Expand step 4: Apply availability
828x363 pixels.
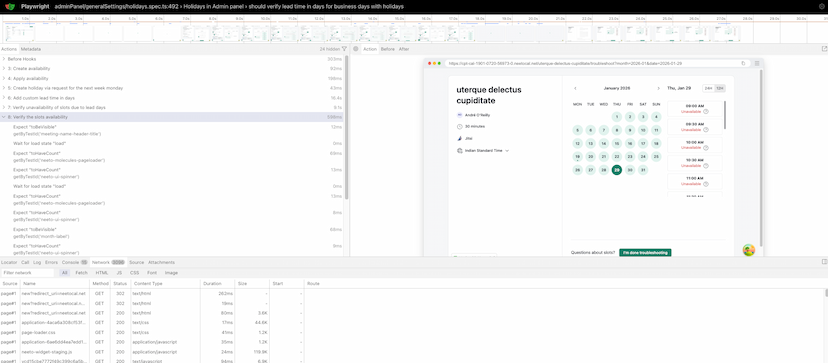tap(4, 78)
